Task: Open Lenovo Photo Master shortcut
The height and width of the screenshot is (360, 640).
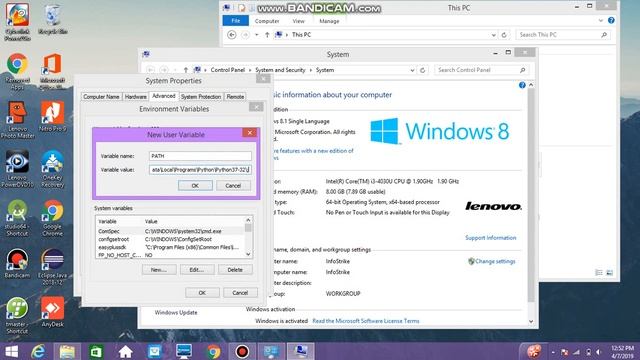Action: [17, 119]
